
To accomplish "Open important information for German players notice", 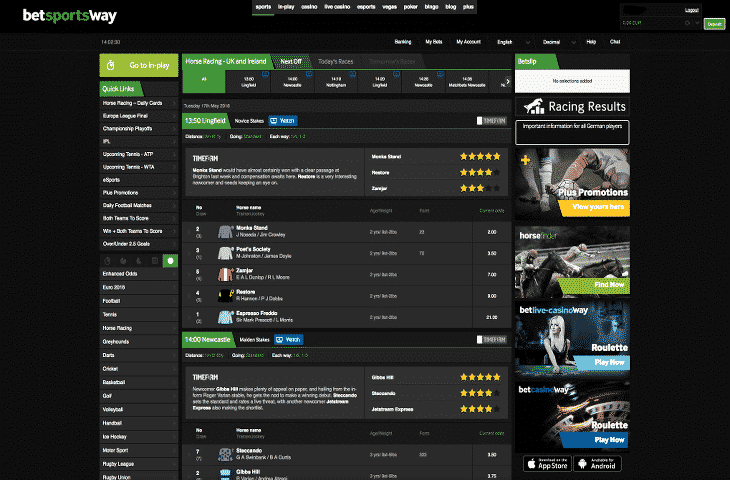I will coord(572,132).
